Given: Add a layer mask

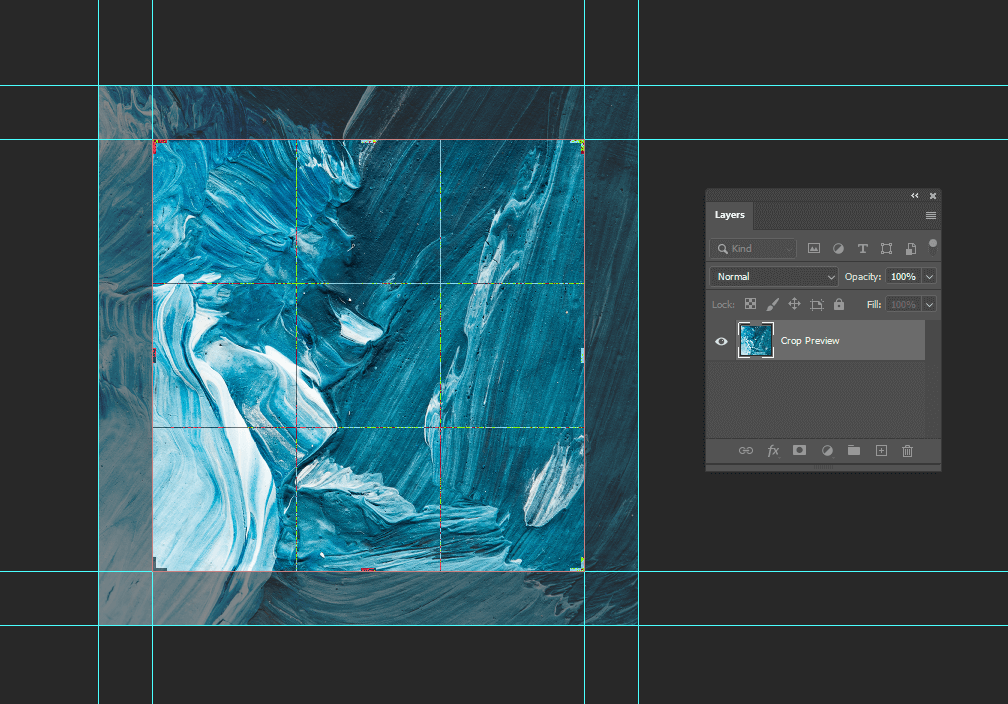Looking at the screenshot, I should (799, 450).
